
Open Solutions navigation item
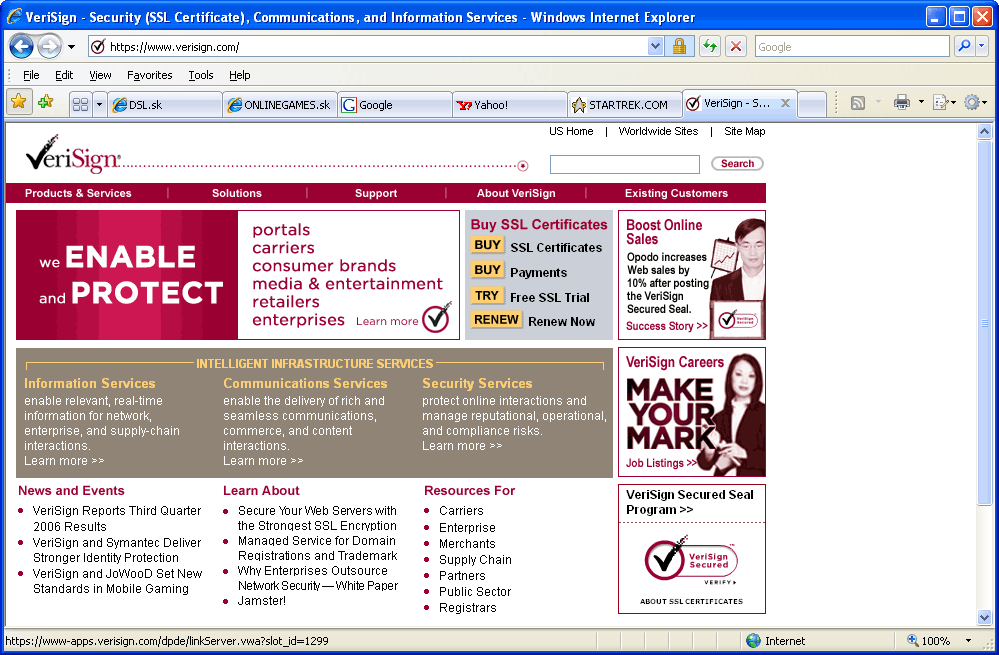pyautogui.click(x=236, y=193)
